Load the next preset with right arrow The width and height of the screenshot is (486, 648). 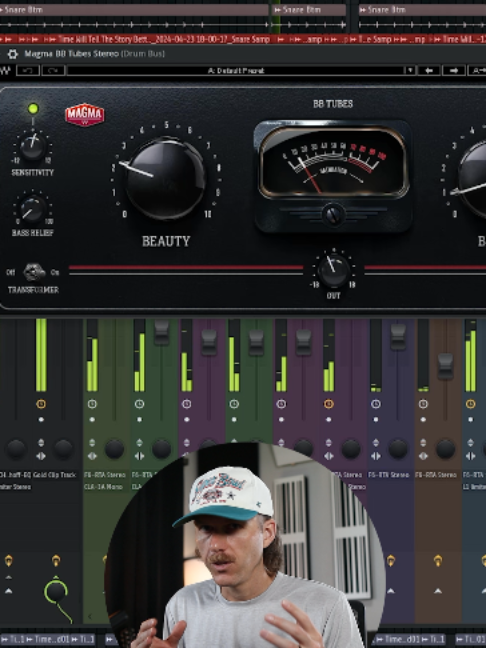[453, 71]
